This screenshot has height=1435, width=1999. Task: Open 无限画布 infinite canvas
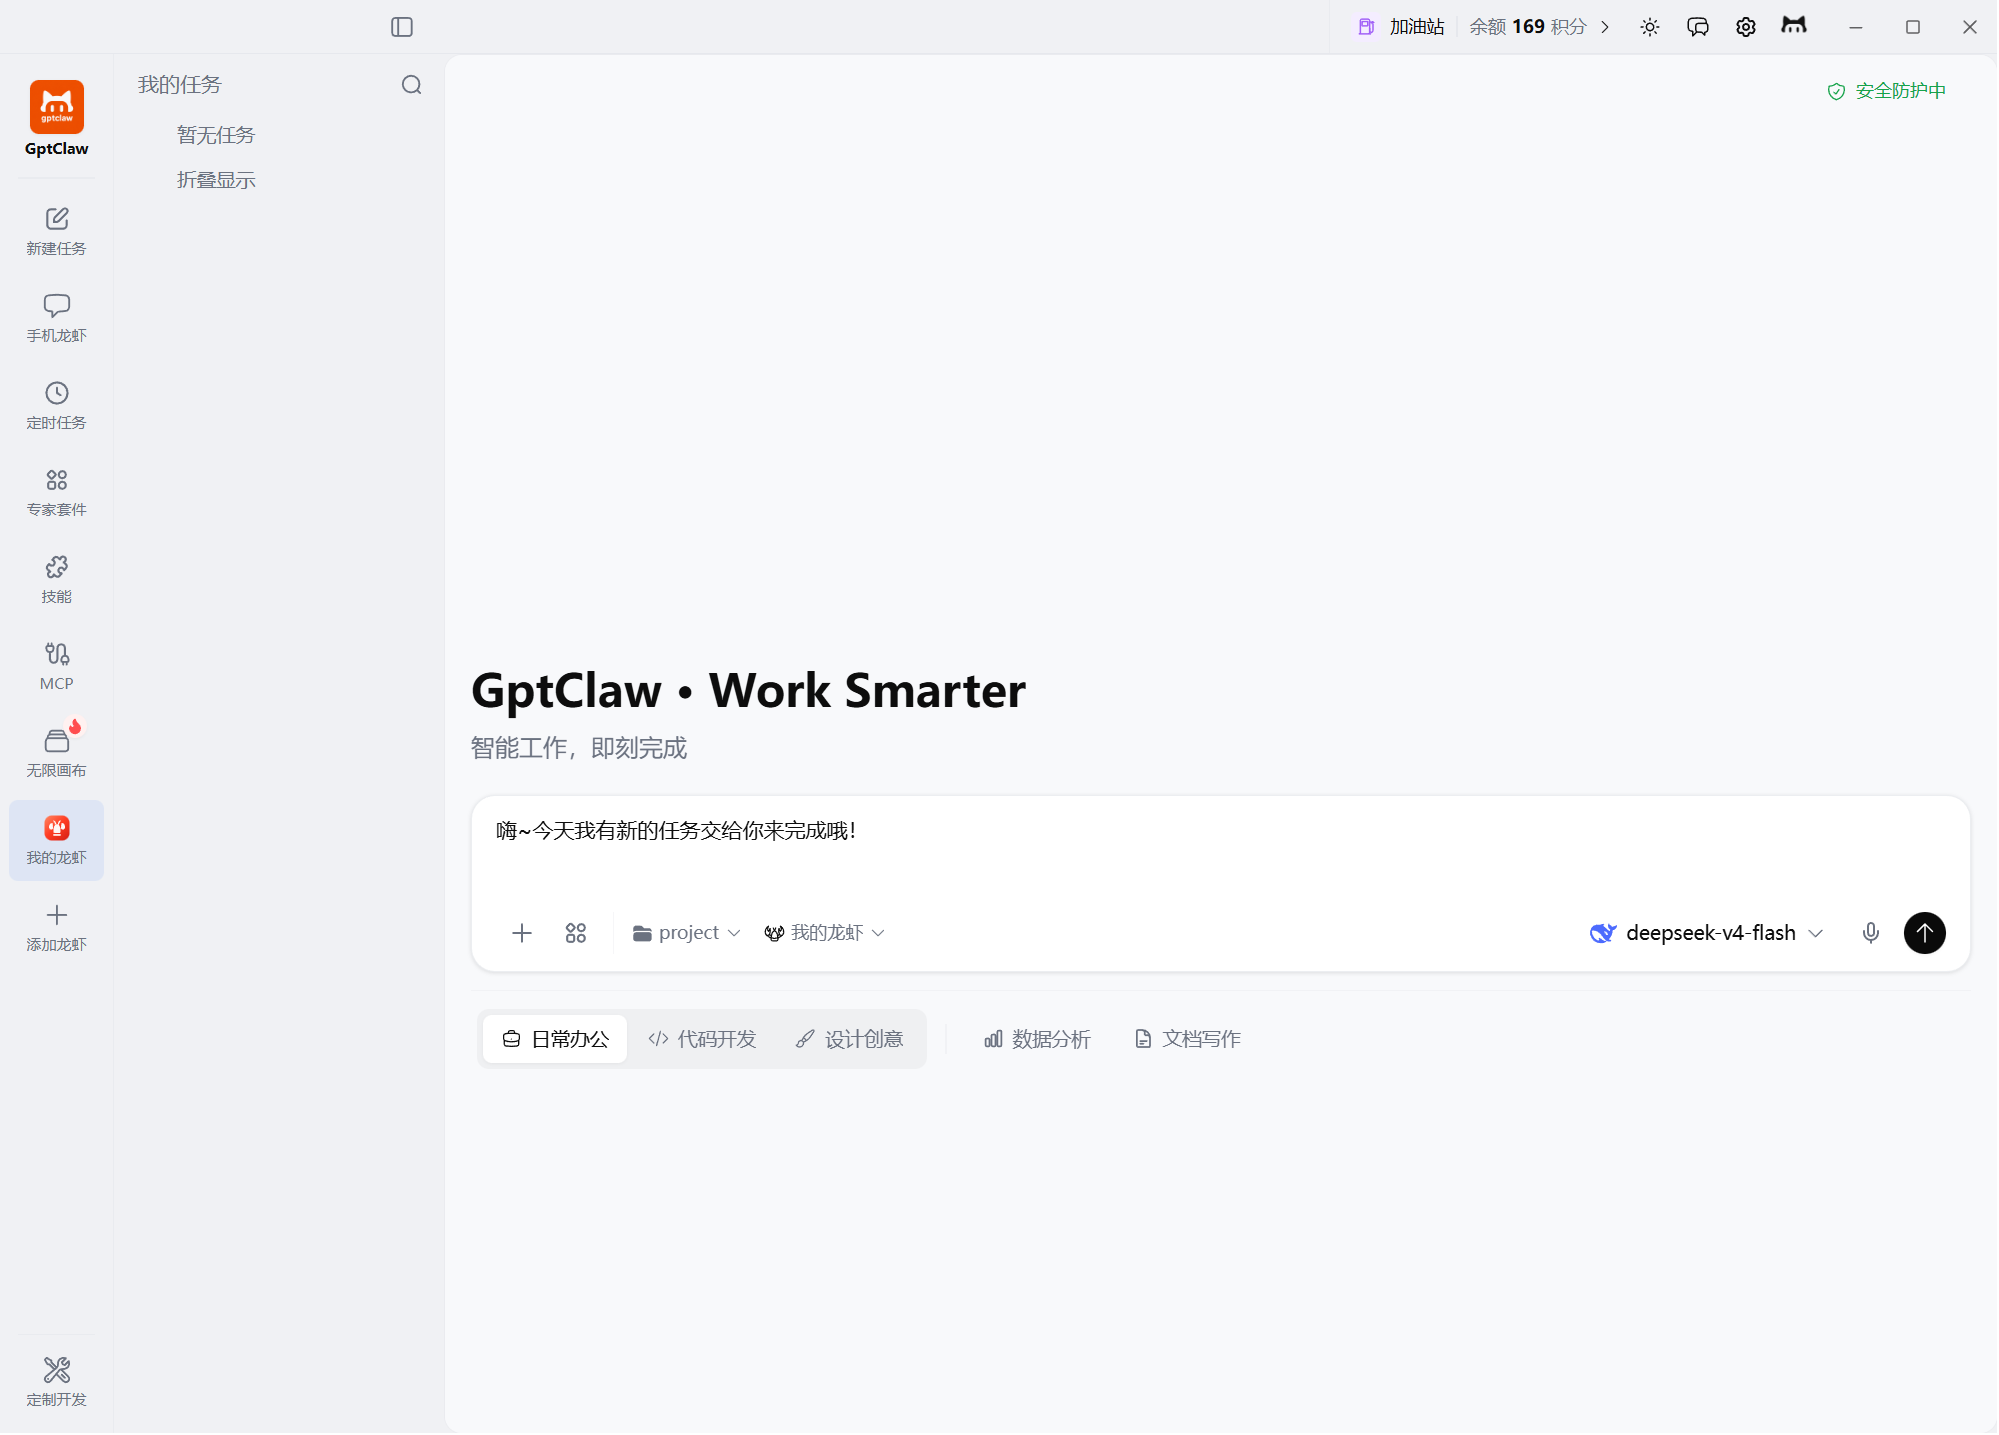pos(57,753)
